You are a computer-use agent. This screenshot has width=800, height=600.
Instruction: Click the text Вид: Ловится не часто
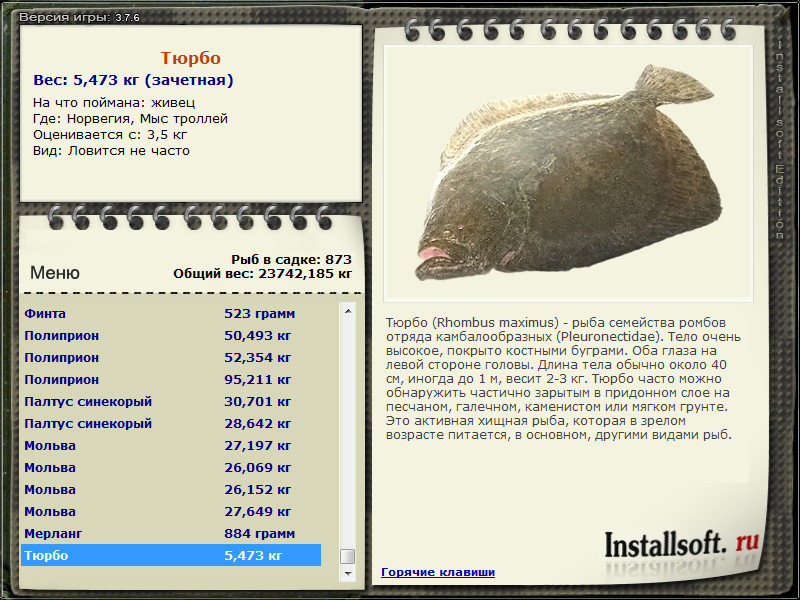click(111, 151)
